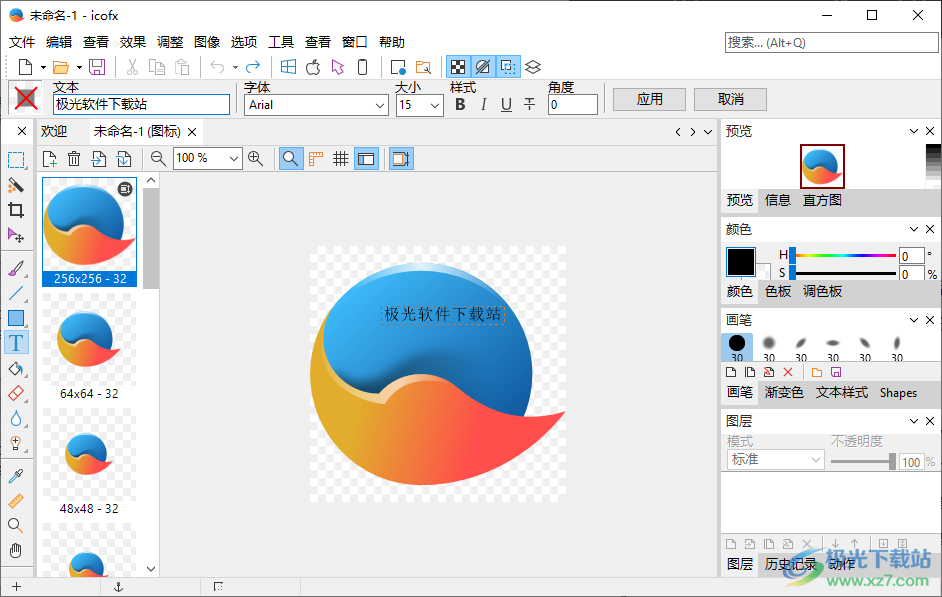Click the Zoom Out magnifier icon
942x597 pixels.
click(x=157, y=158)
